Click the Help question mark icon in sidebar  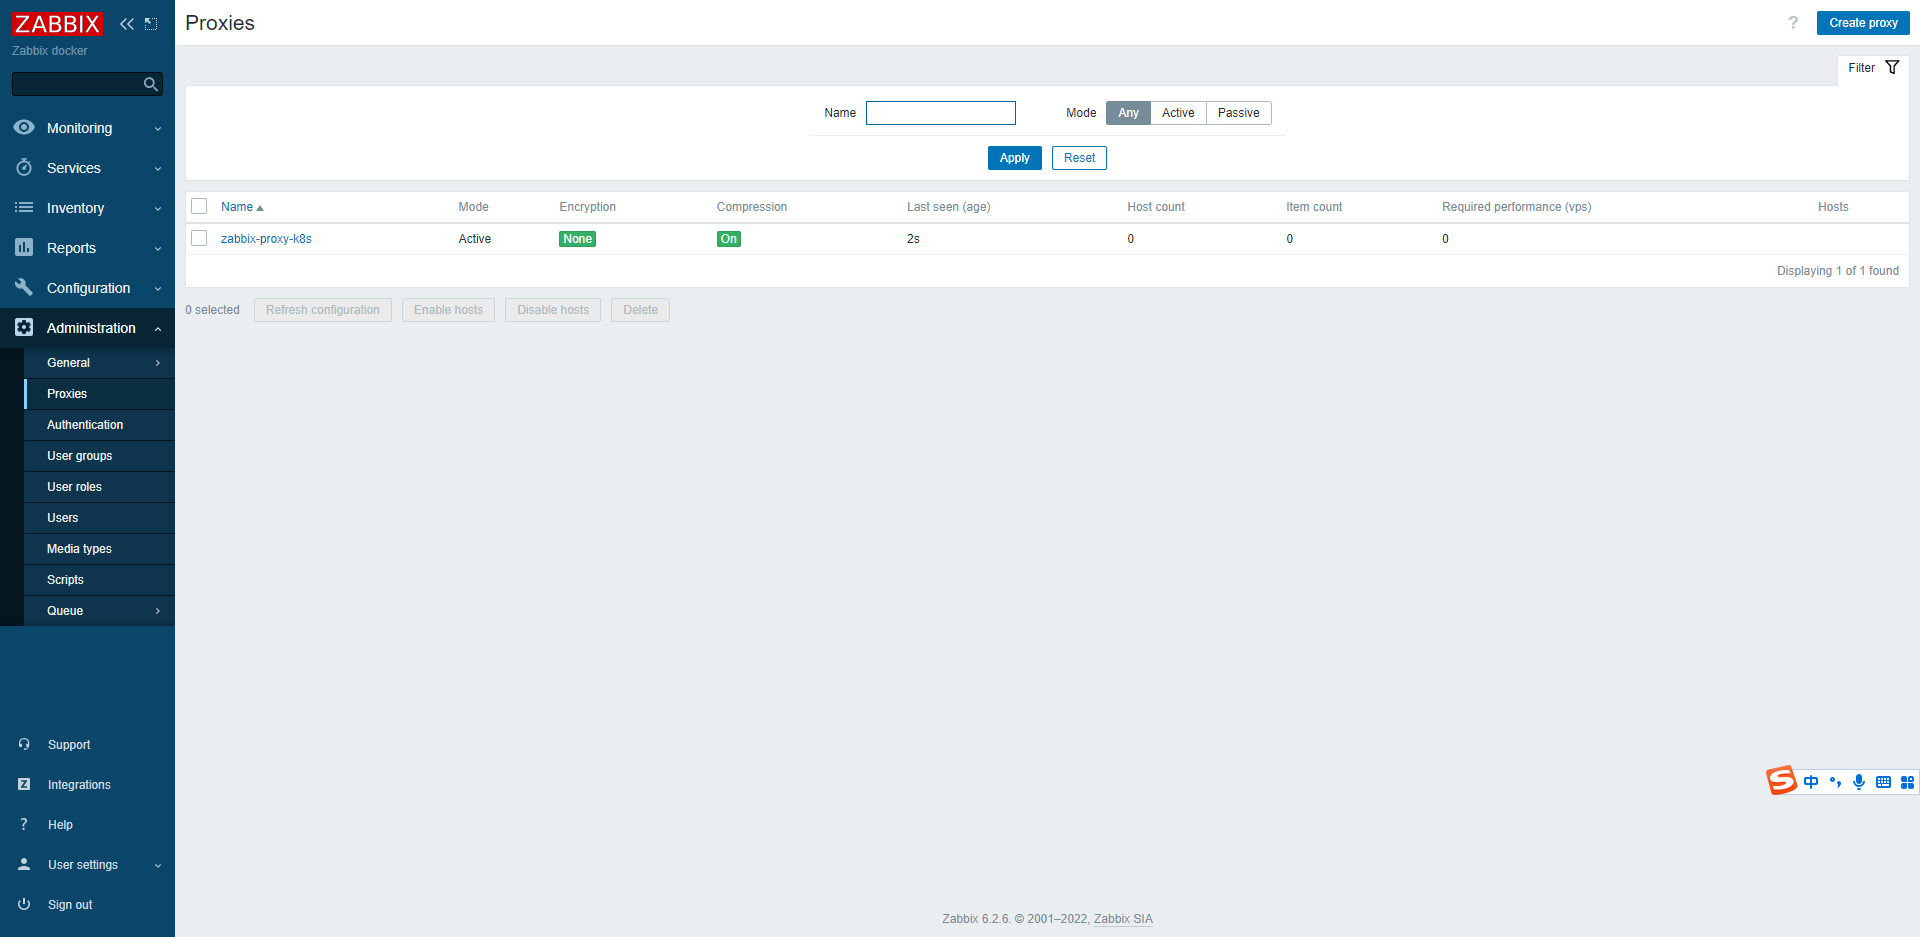[x=24, y=824]
